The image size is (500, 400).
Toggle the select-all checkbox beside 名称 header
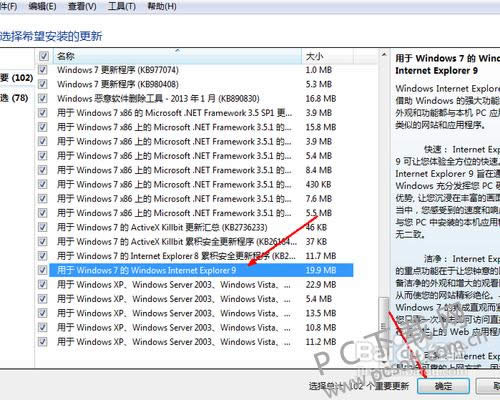tap(43, 56)
